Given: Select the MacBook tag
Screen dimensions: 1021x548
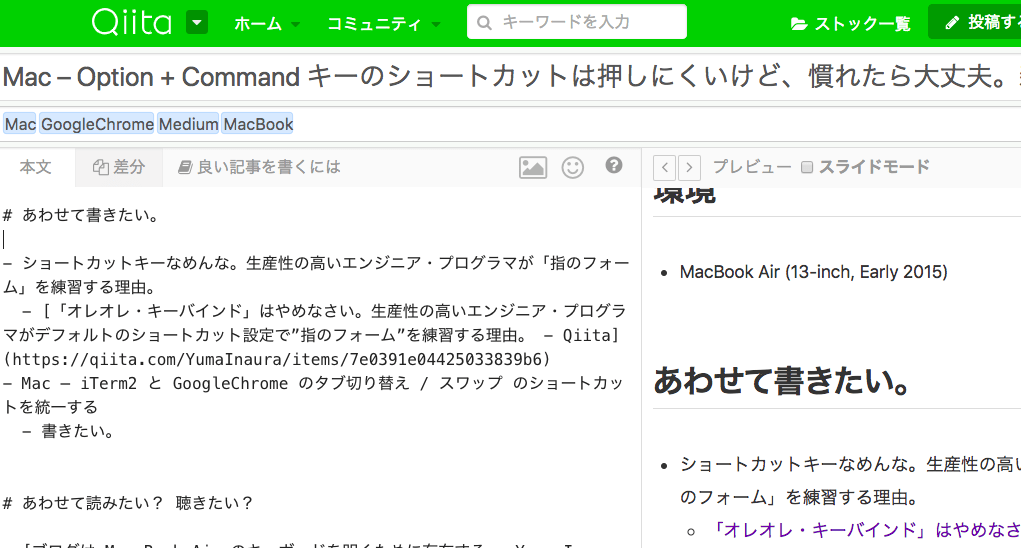Looking at the screenshot, I should [258, 124].
